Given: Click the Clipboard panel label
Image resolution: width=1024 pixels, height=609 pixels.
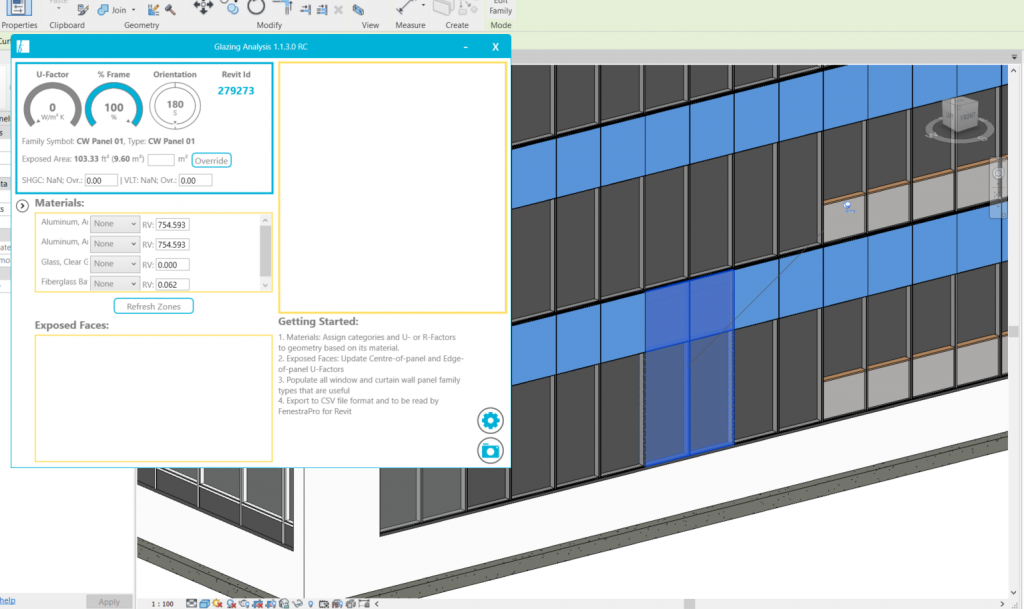Looking at the screenshot, I should (x=67, y=25).
